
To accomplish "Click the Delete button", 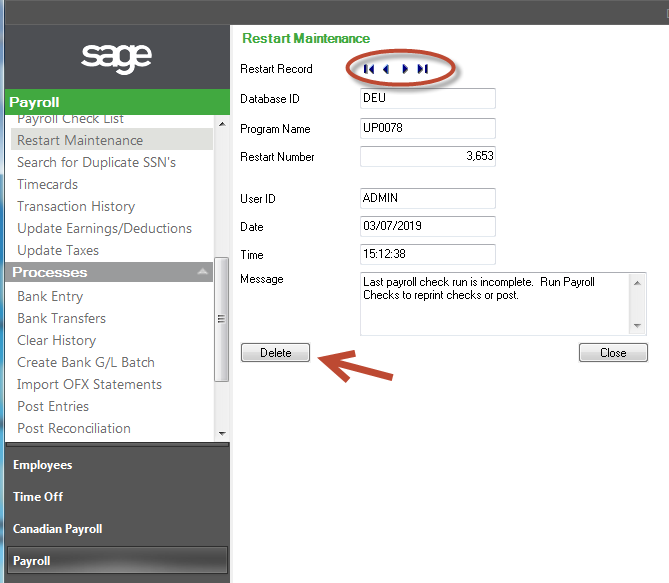I will (x=275, y=353).
